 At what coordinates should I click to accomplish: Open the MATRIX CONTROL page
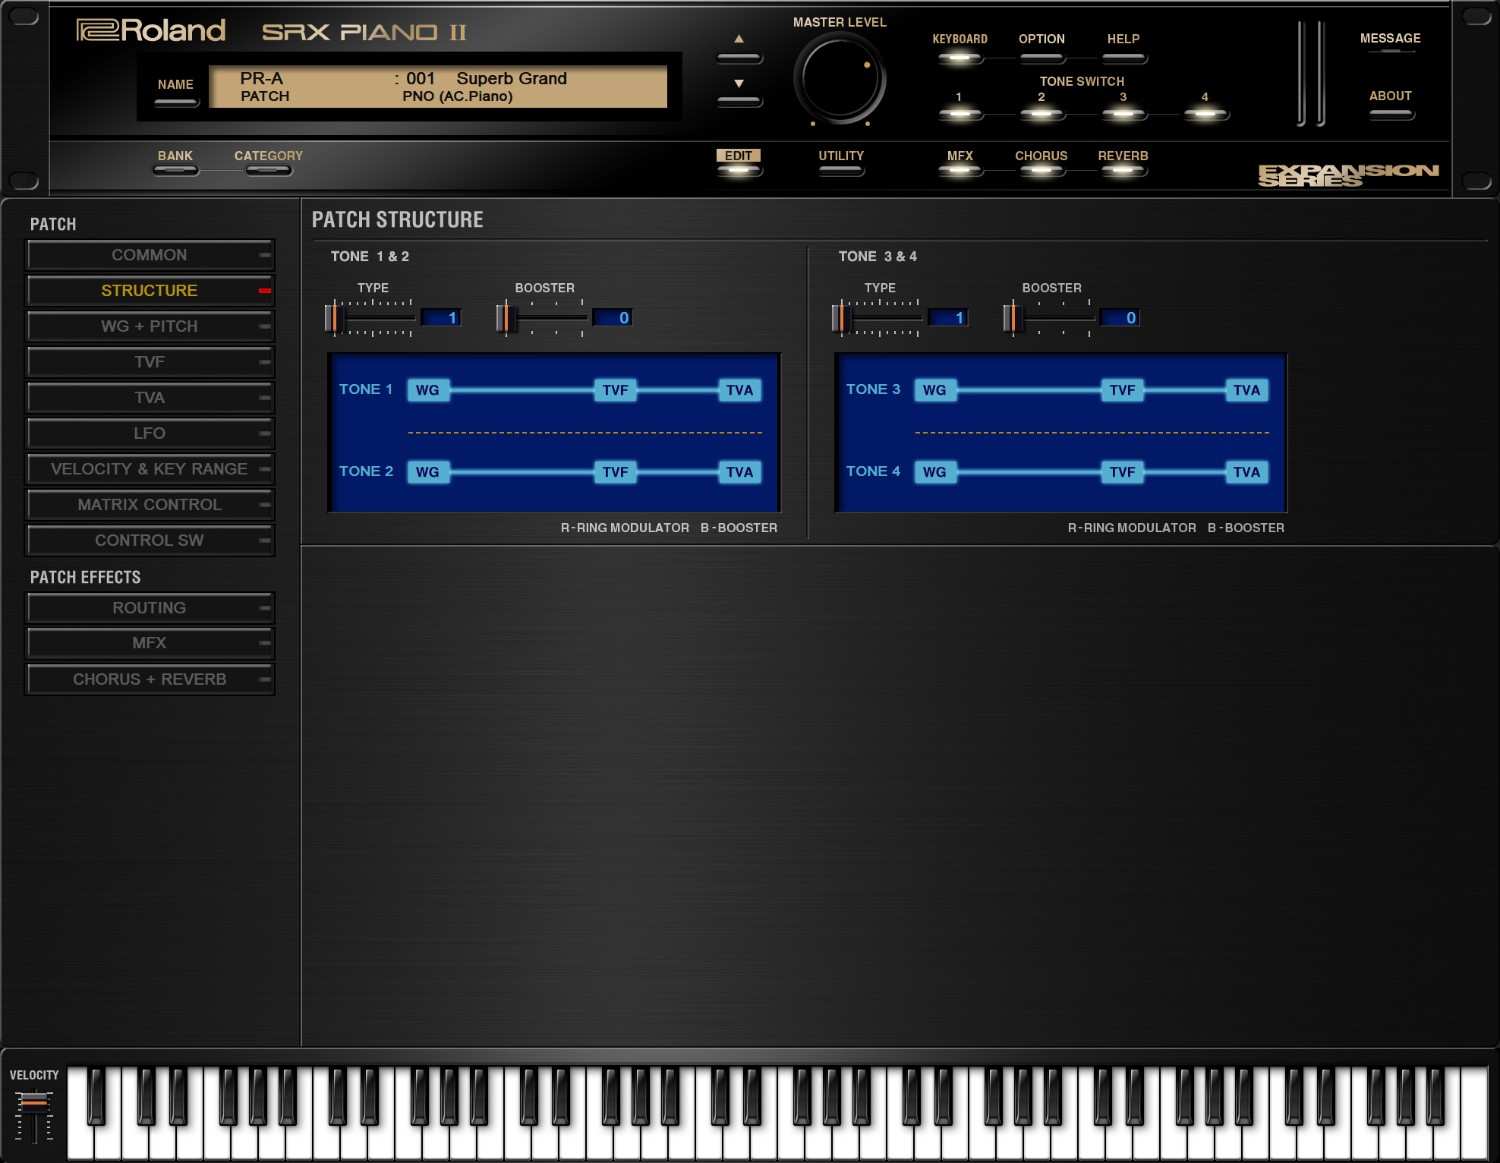pos(150,505)
